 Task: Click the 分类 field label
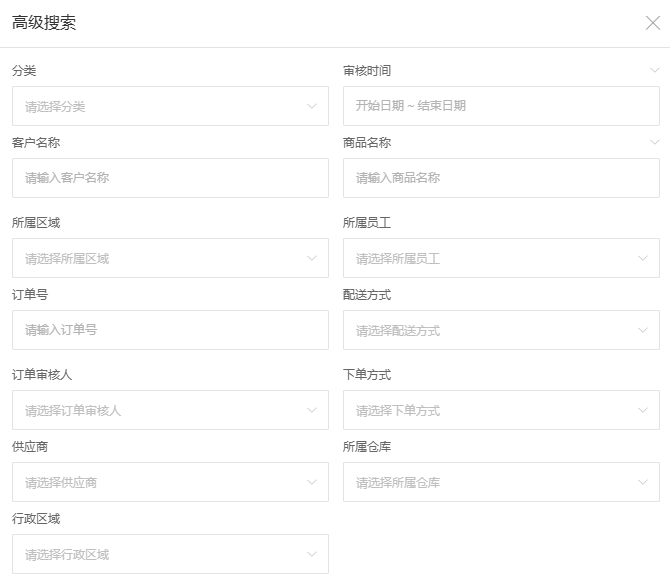coord(24,71)
